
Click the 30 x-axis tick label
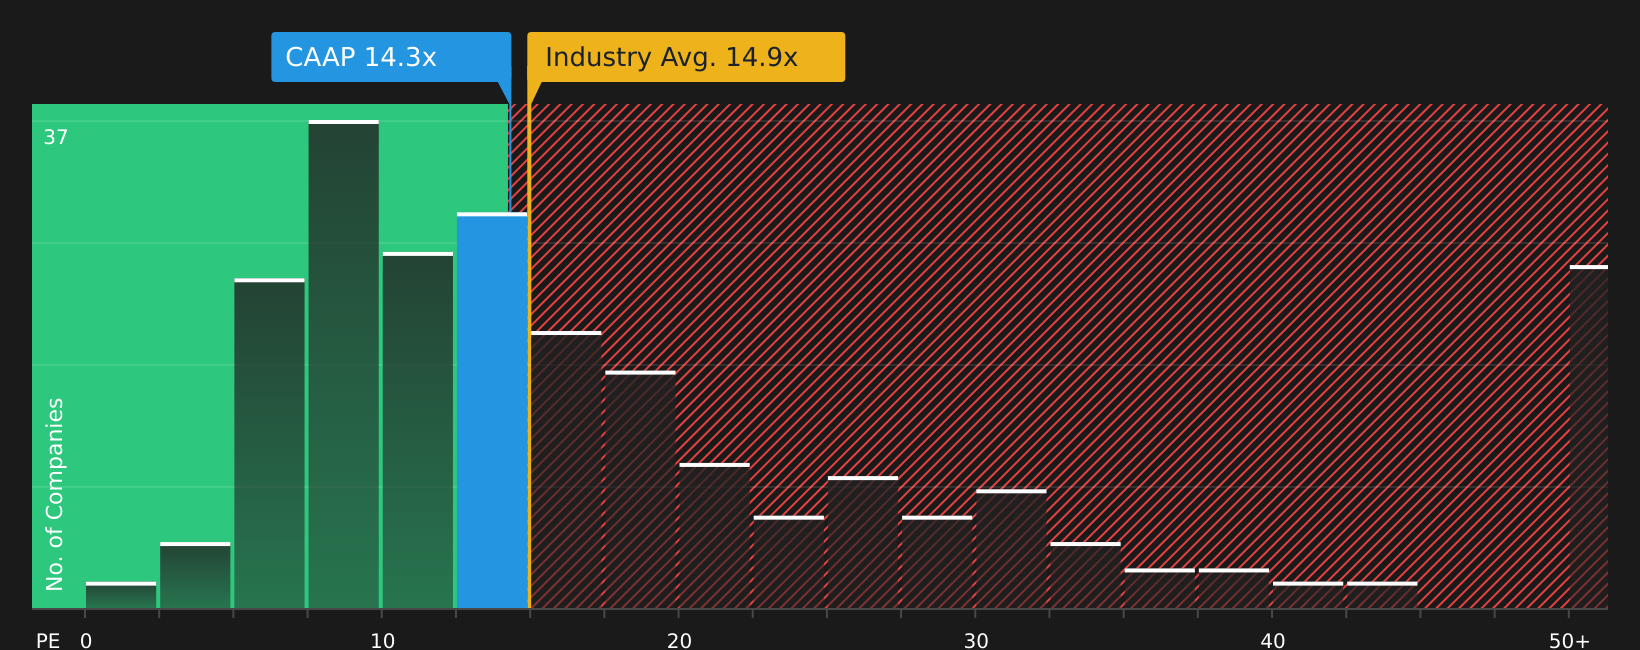976,641
